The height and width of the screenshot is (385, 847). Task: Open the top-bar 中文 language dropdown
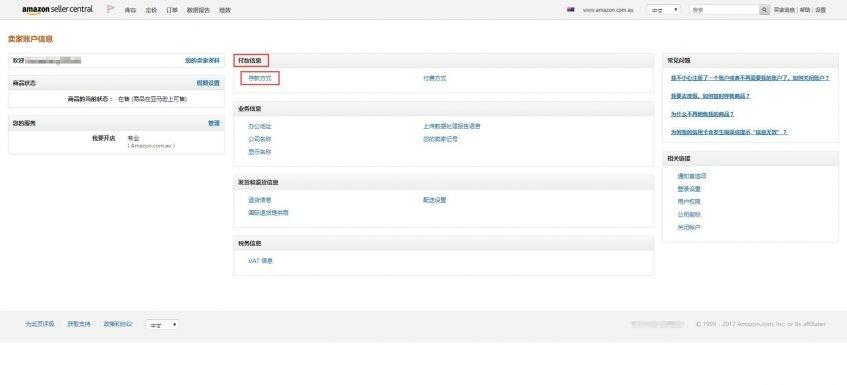pos(663,10)
